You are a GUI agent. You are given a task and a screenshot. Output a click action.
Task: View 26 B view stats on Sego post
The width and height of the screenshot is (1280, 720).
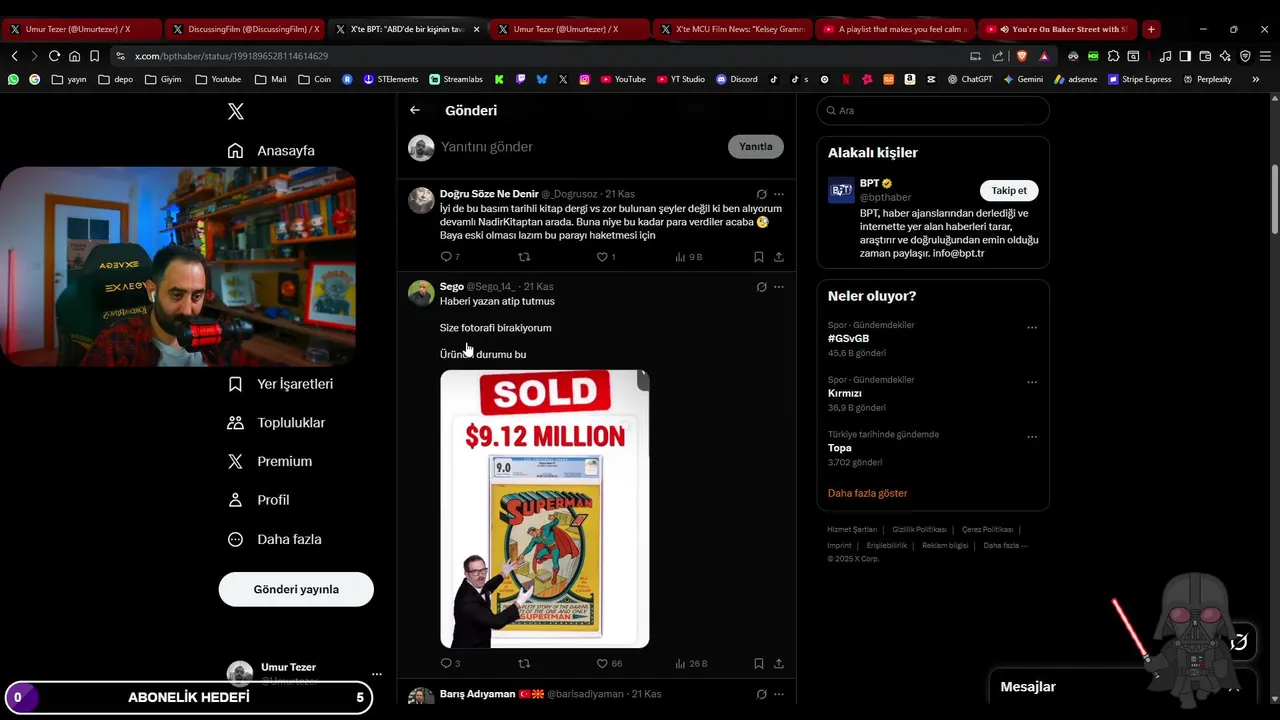click(690, 663)
